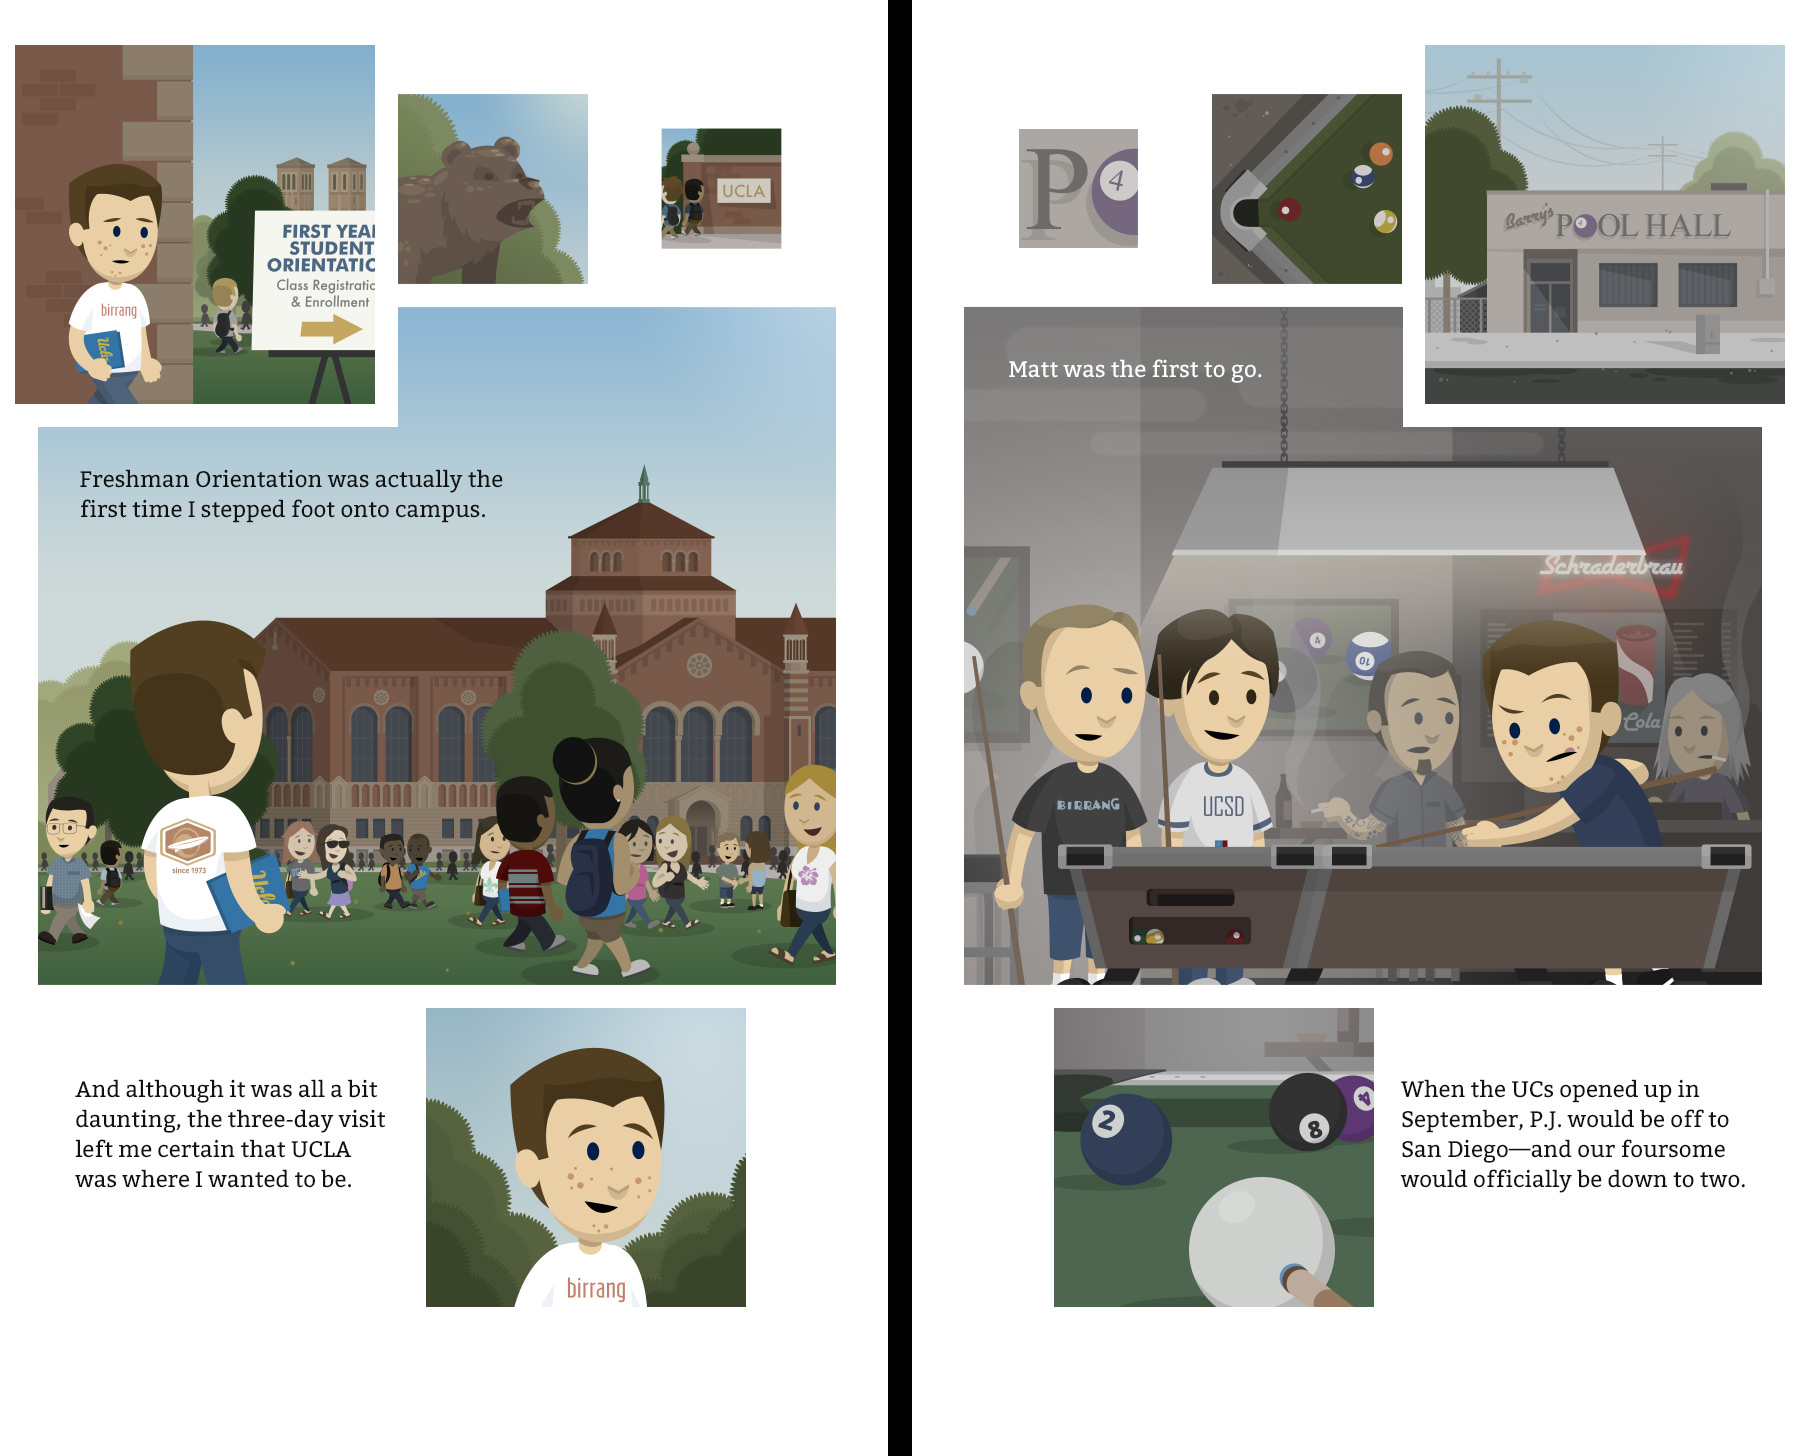Select the Barry's Pool Hall building panel

[1604, 224]
